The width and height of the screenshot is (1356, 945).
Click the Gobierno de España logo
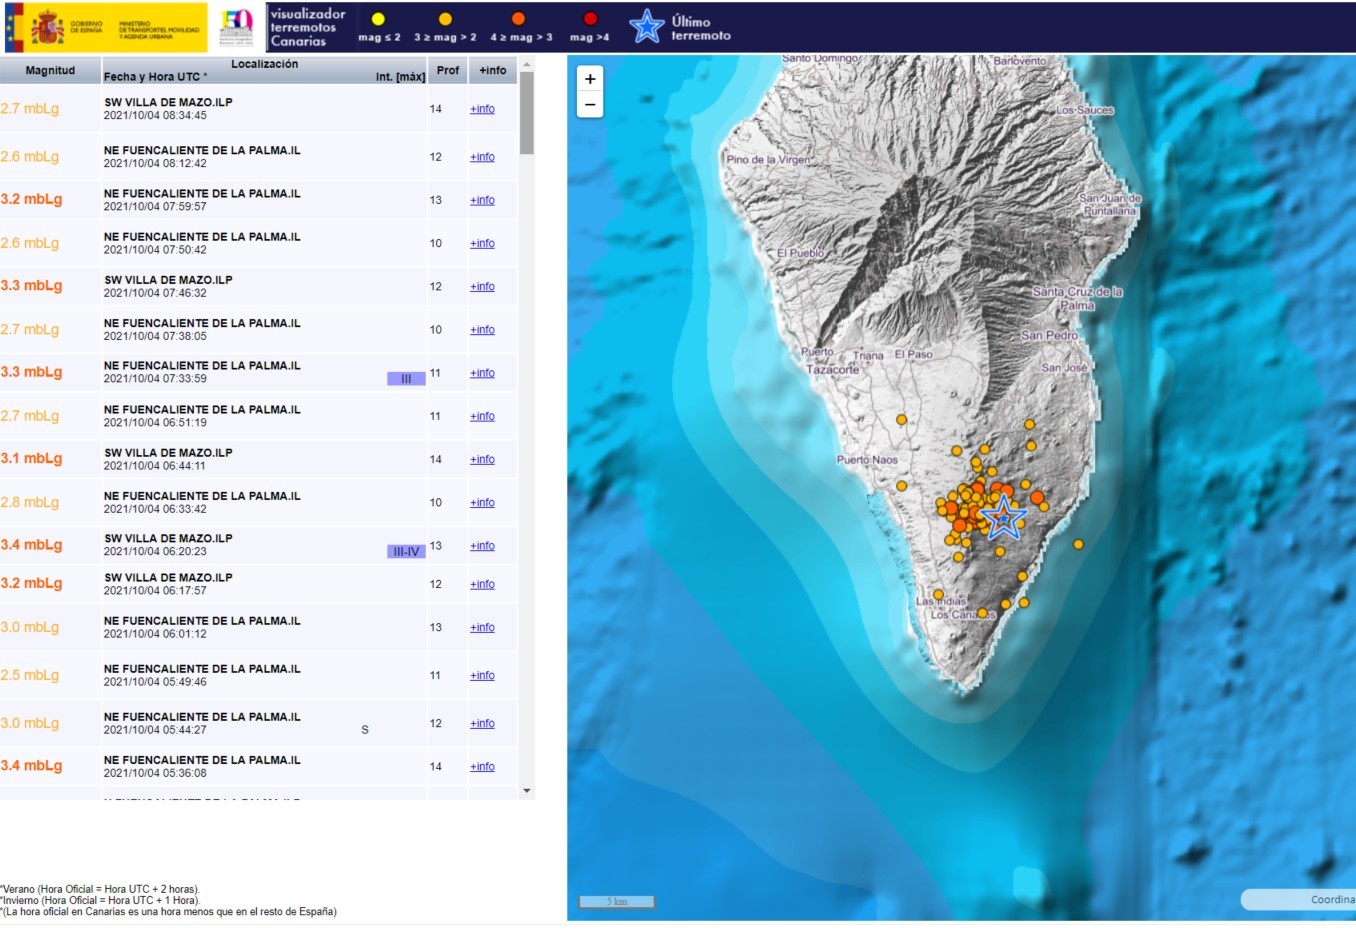click(x=105, y=28)
